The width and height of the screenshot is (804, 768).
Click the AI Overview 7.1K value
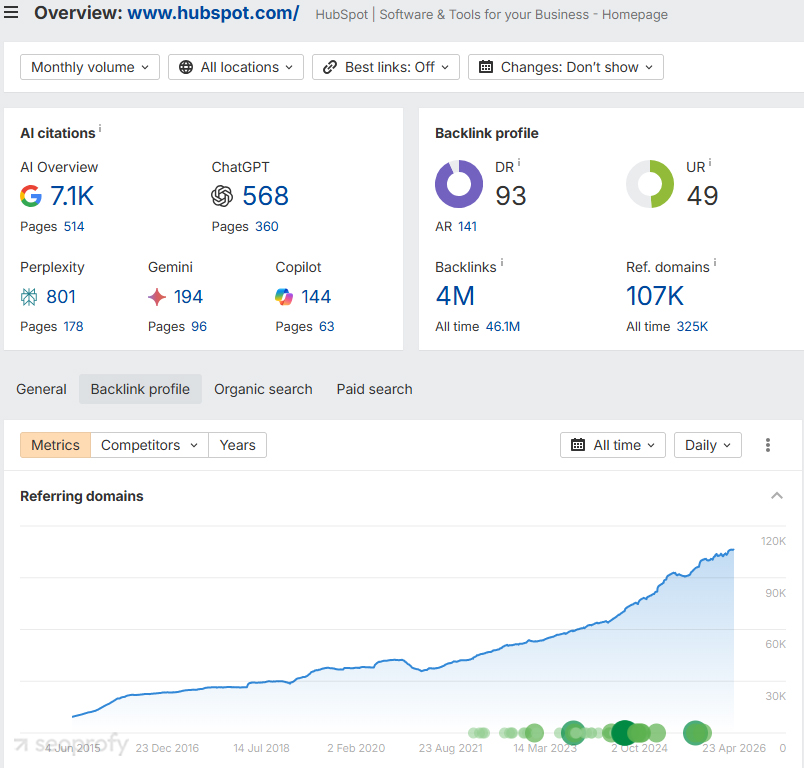coord(72,196)
